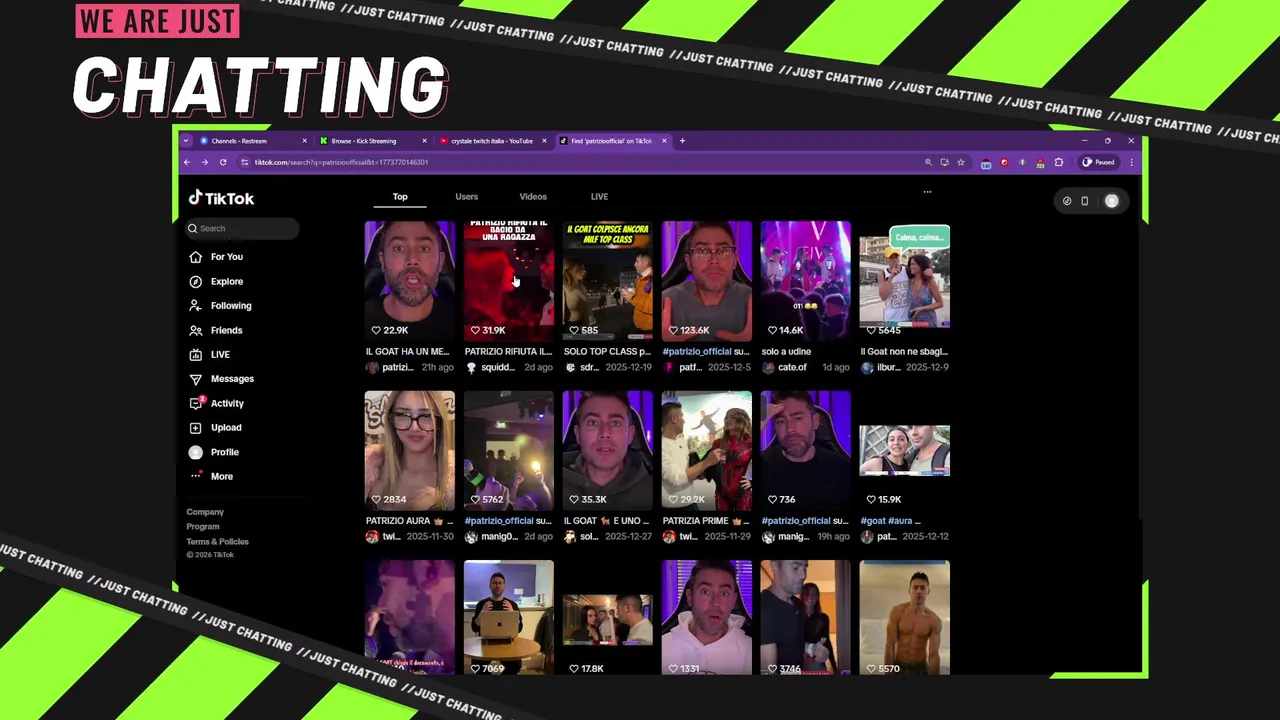
Task: Click the '#goat #aura' caption
Action: point(891,521)
